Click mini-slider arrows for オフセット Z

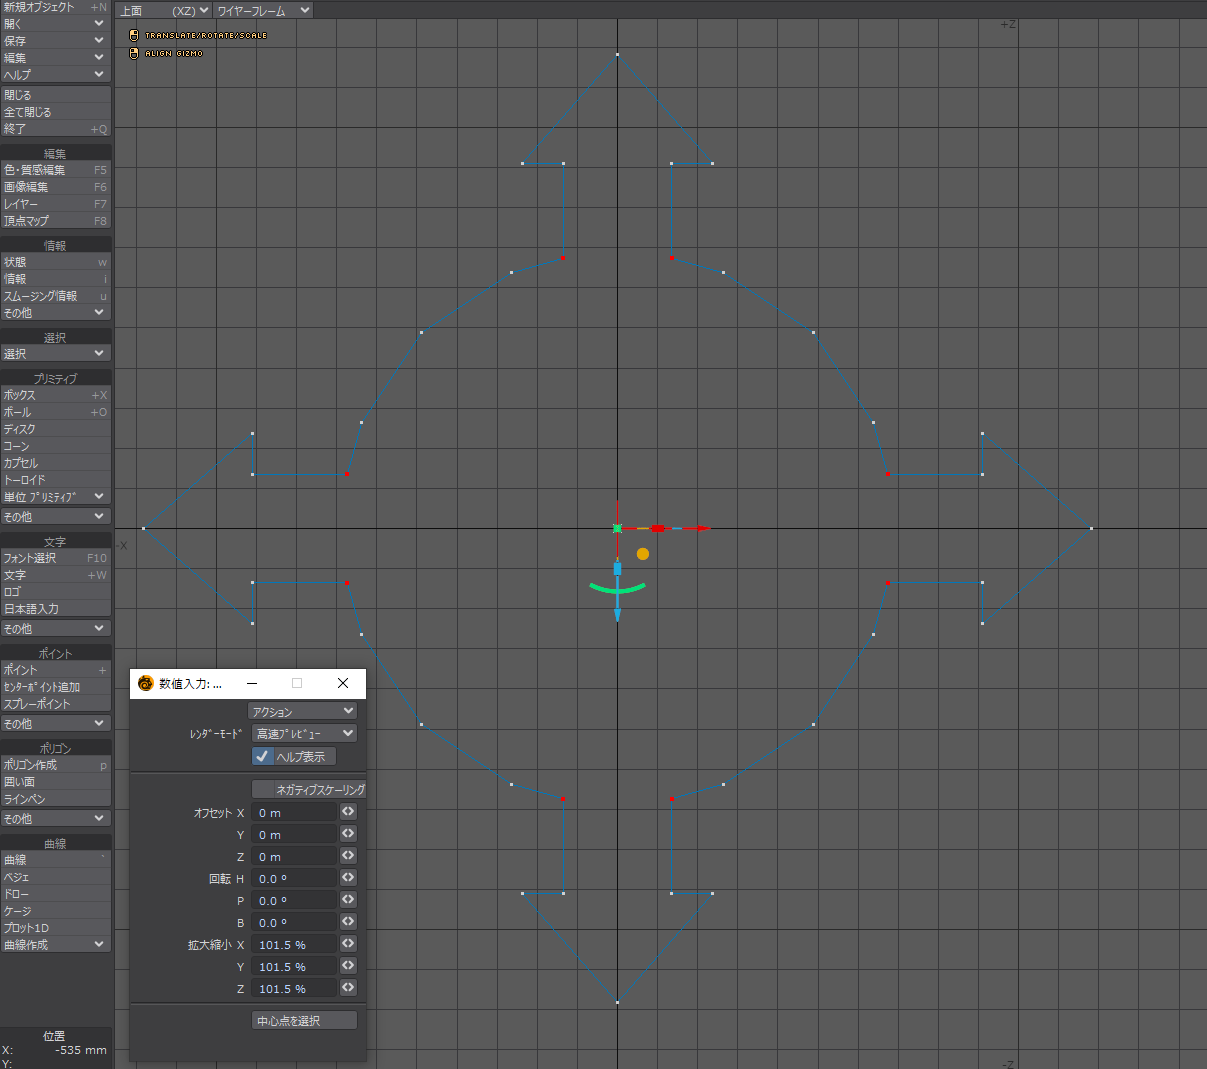(x=348, y=856)
